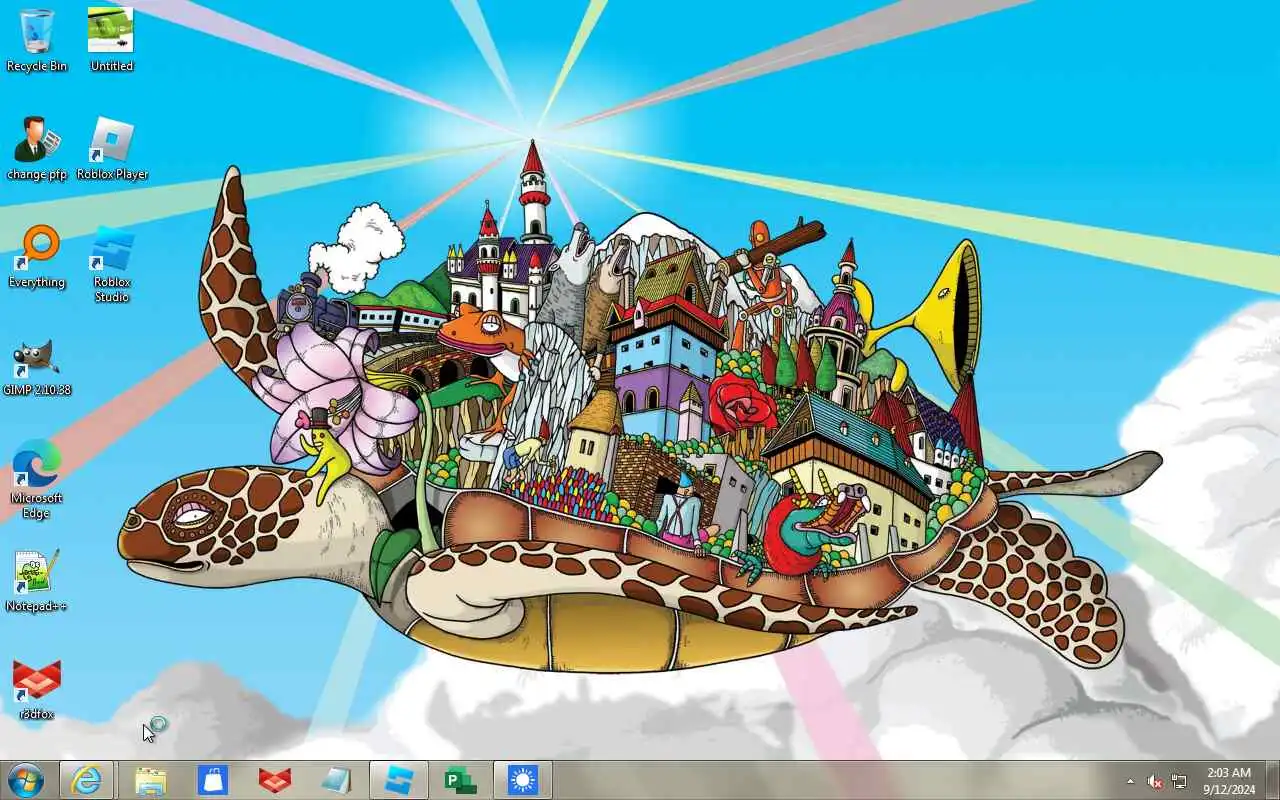
Task: Select the Roblox Studio desktop shortcut
Action: click(x=112, y=264)
